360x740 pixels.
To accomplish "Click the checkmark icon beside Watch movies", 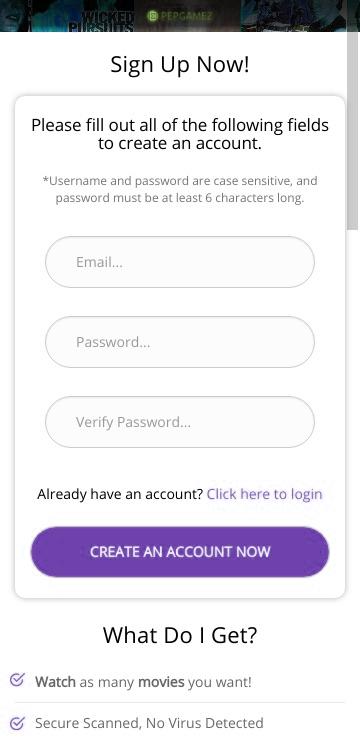I will coord(17,680).
